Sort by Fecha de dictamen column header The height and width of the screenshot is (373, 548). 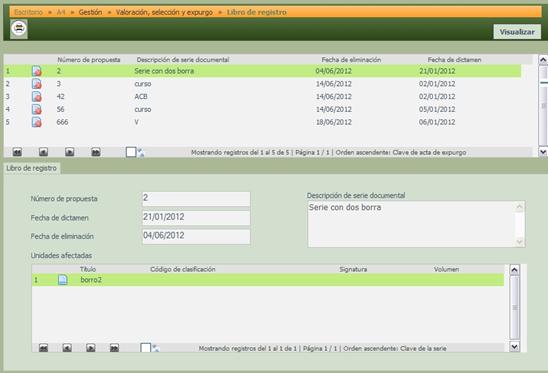[x=454, y=60]
